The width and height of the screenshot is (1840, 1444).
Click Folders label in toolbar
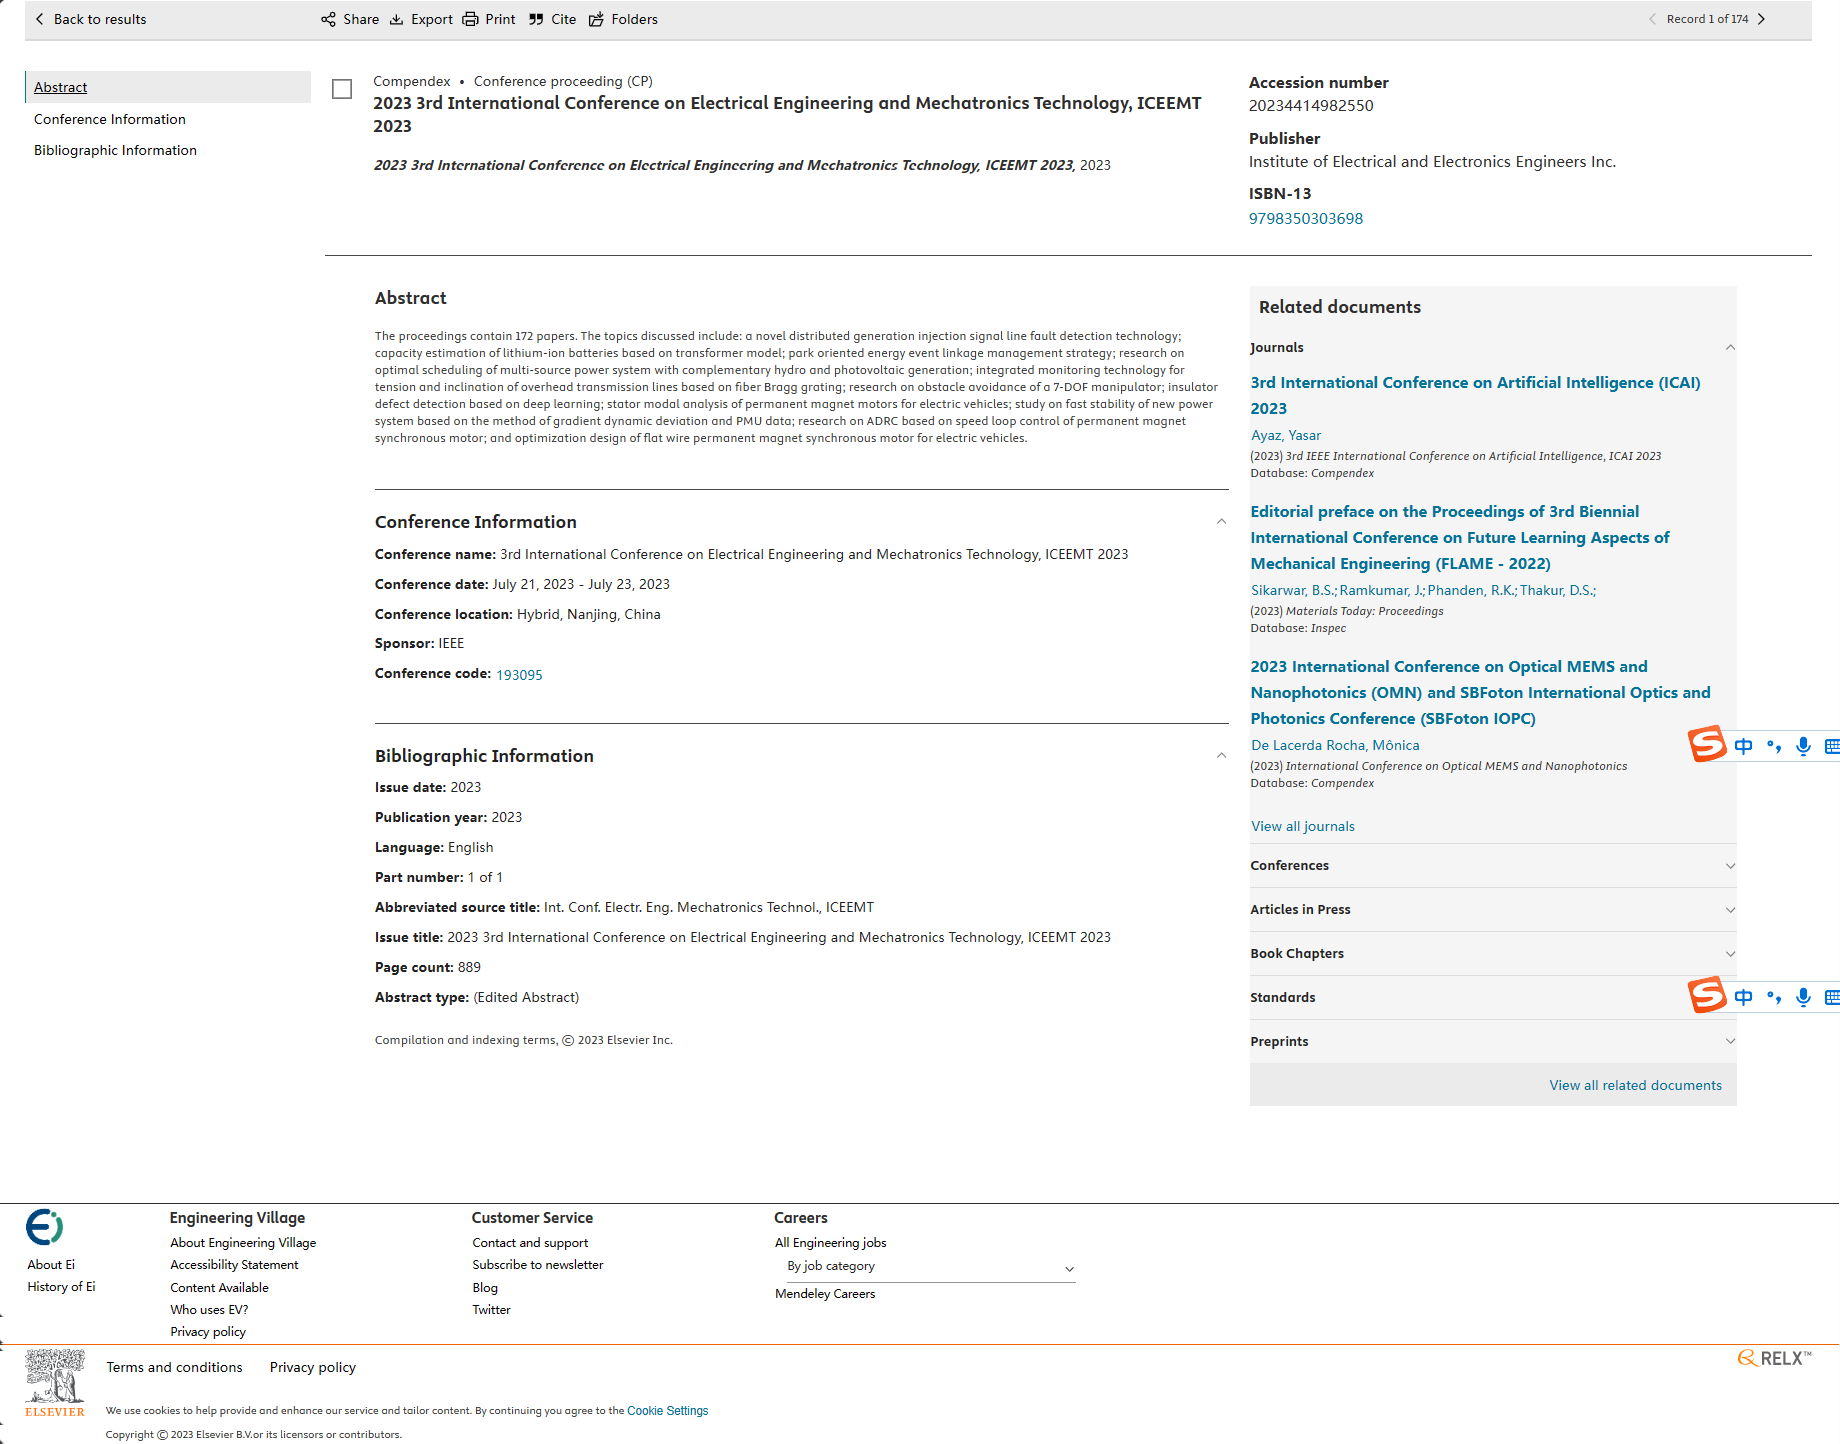coord(635,19)
